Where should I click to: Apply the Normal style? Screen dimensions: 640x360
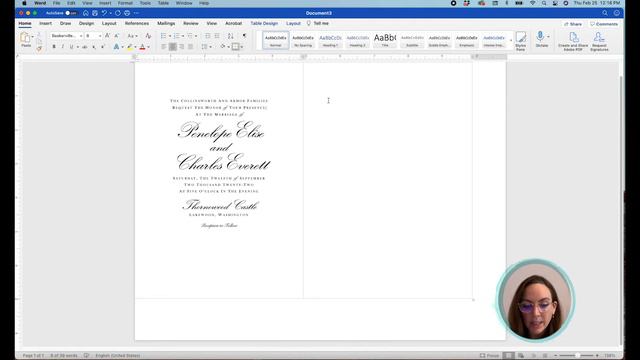pyautogui.click(x=276, y=40)
